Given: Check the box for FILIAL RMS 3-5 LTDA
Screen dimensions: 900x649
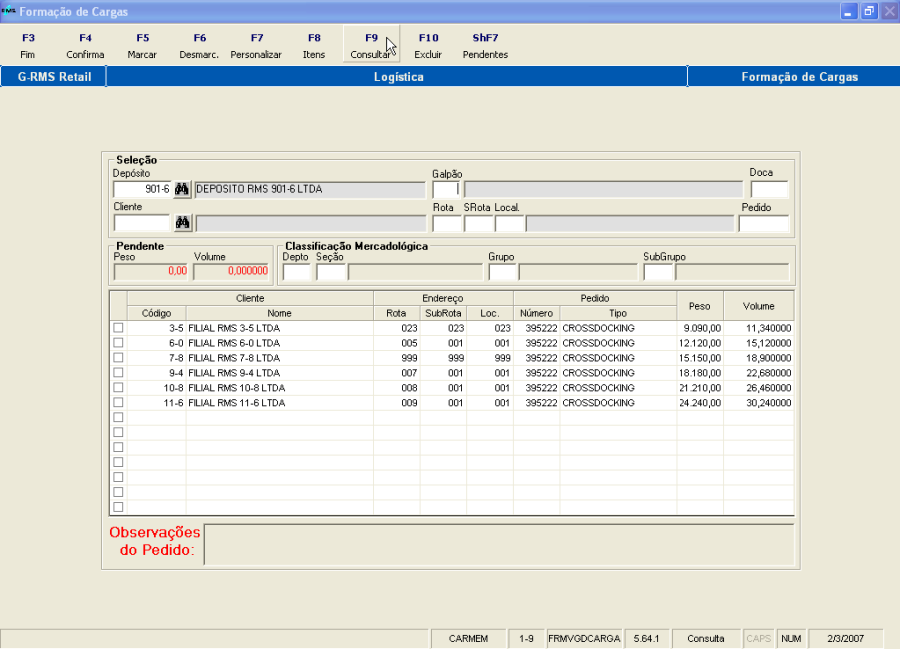Looking at the screenshot, I should click(118, 328).
